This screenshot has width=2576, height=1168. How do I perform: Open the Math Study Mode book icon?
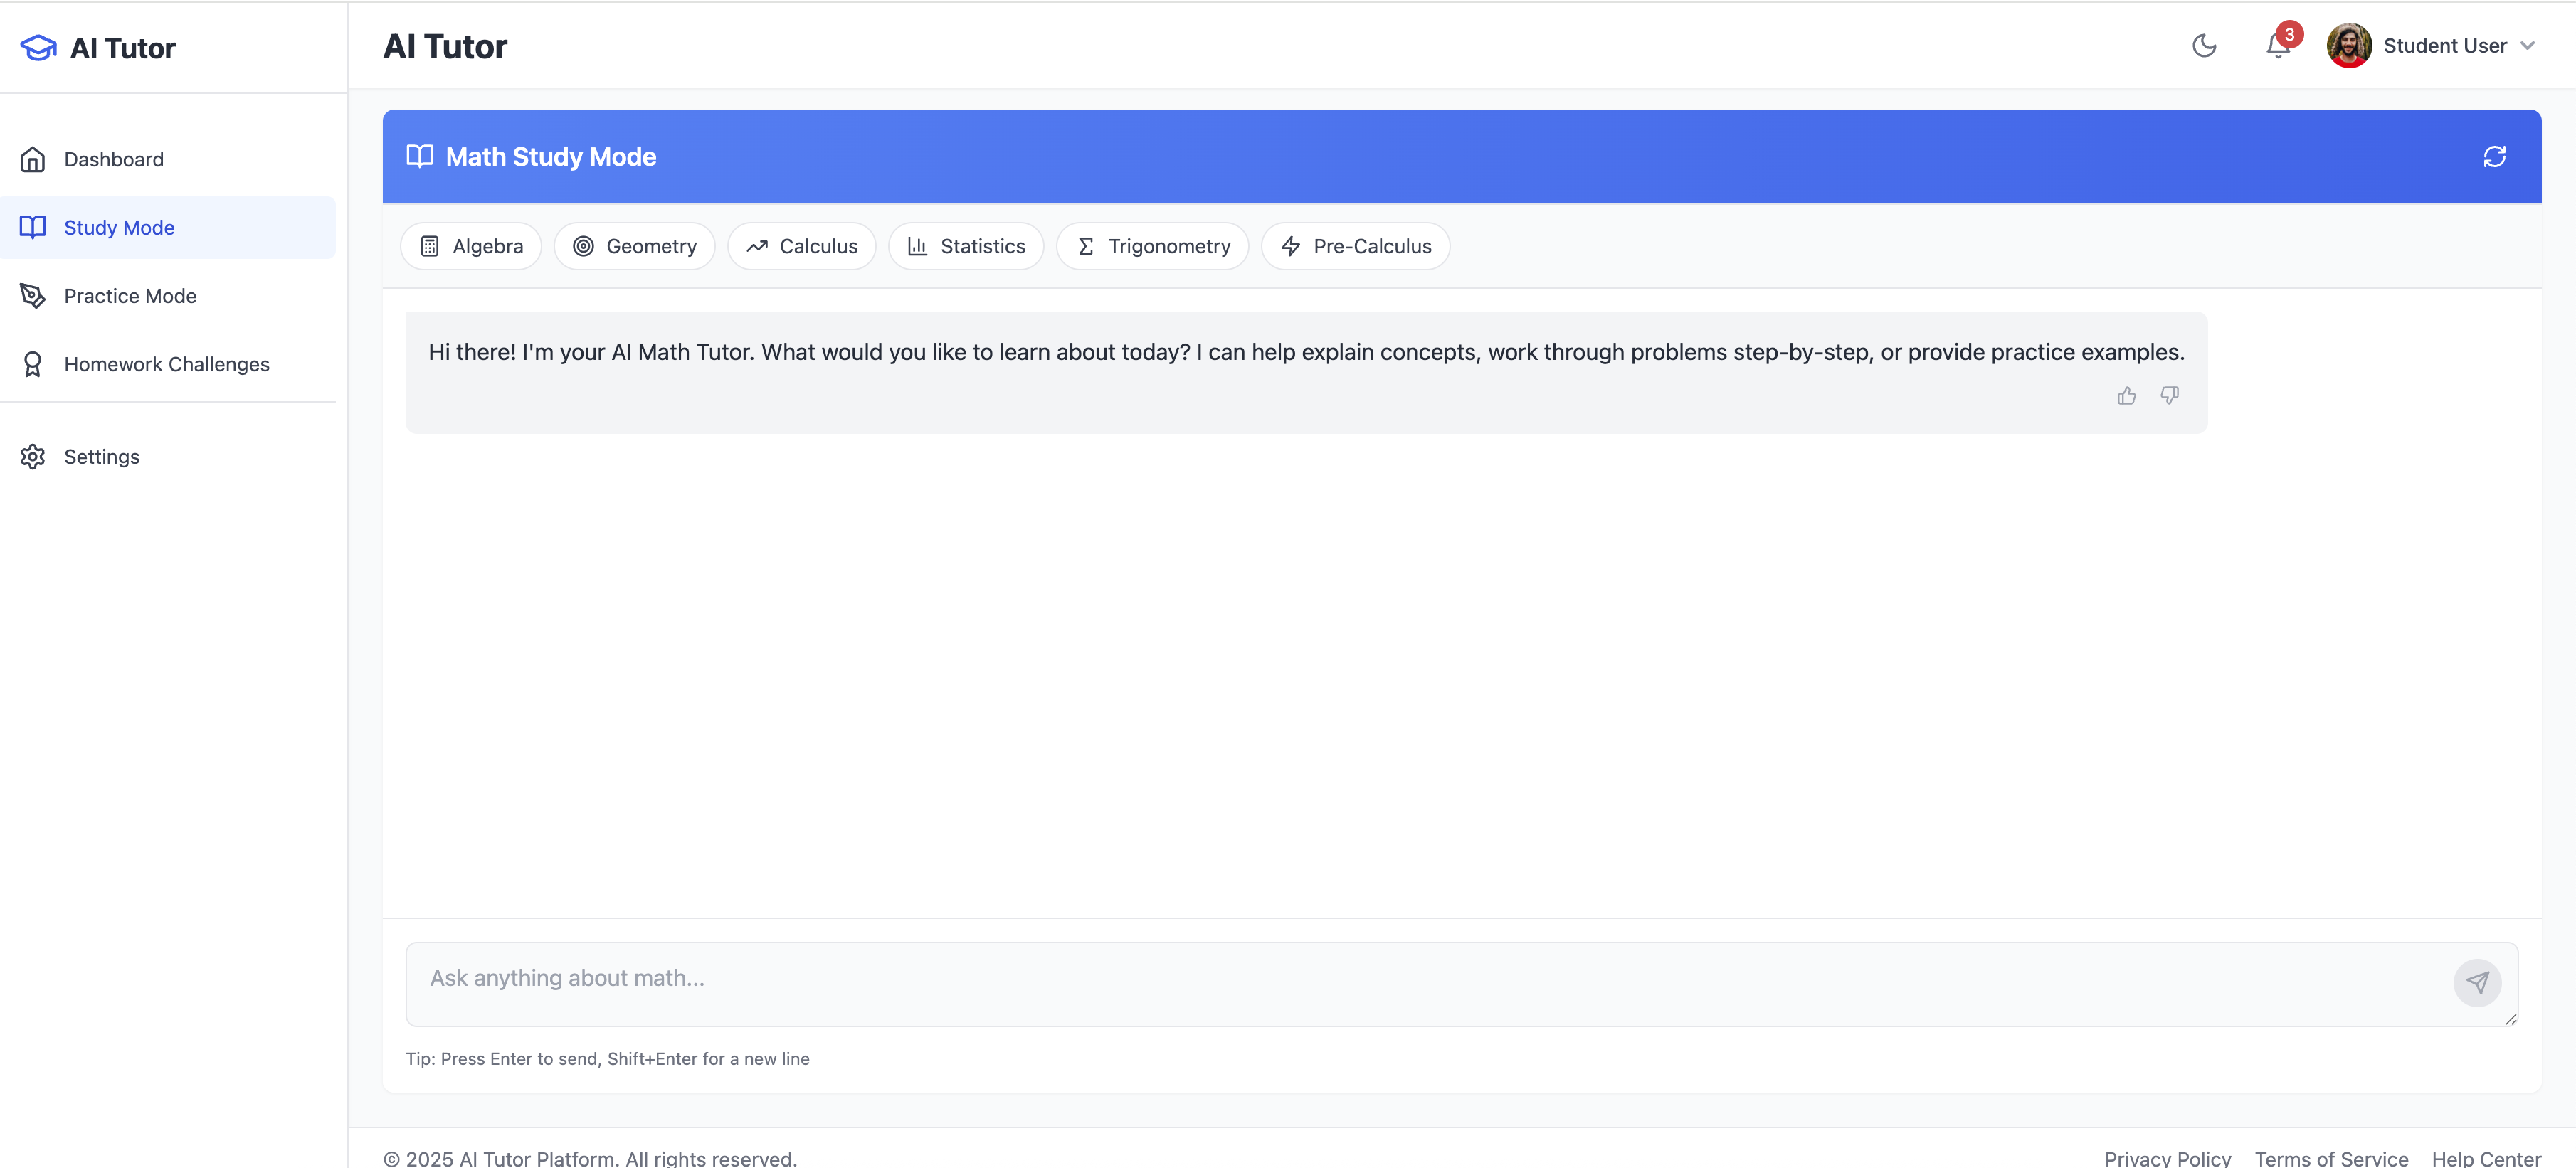point(419,156)
